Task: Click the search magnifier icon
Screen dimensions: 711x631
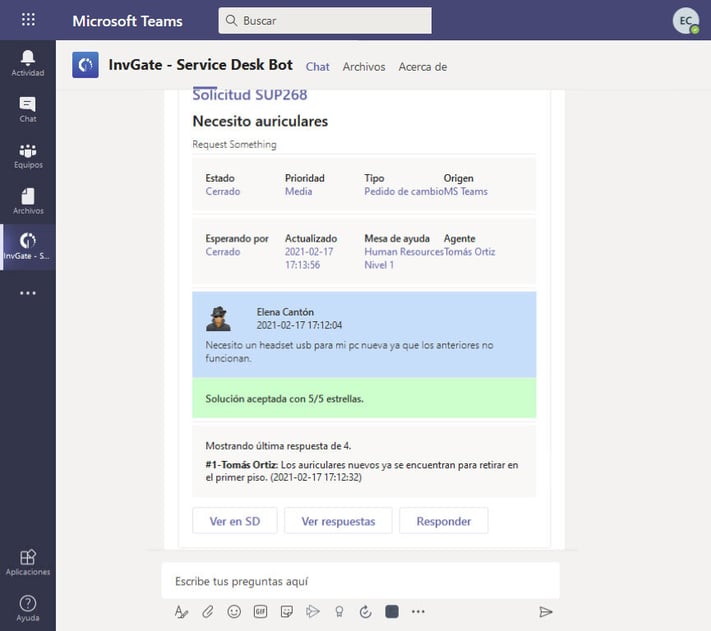Action: point(231,20)
